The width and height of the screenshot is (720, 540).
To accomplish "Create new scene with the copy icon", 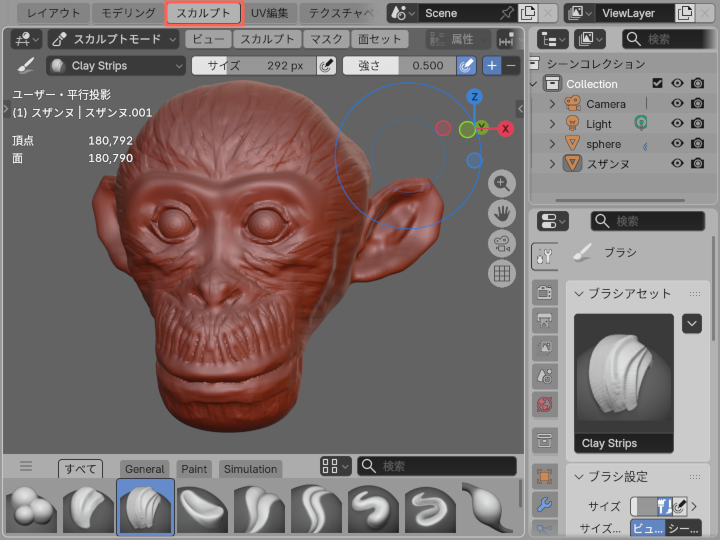I will click(528, 13).
